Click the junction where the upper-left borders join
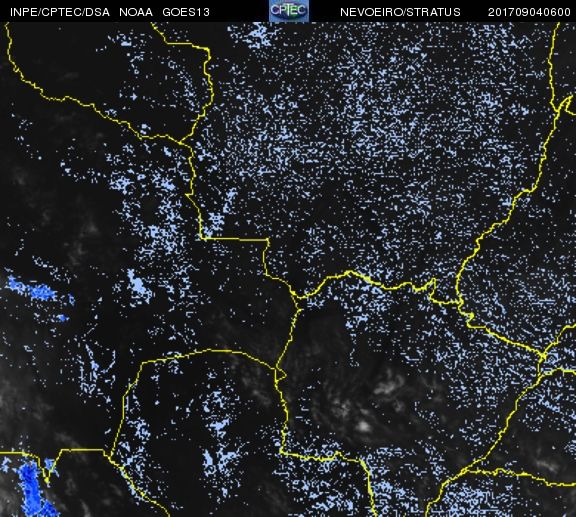Screen dimensions: 576x517 (180, 142)
